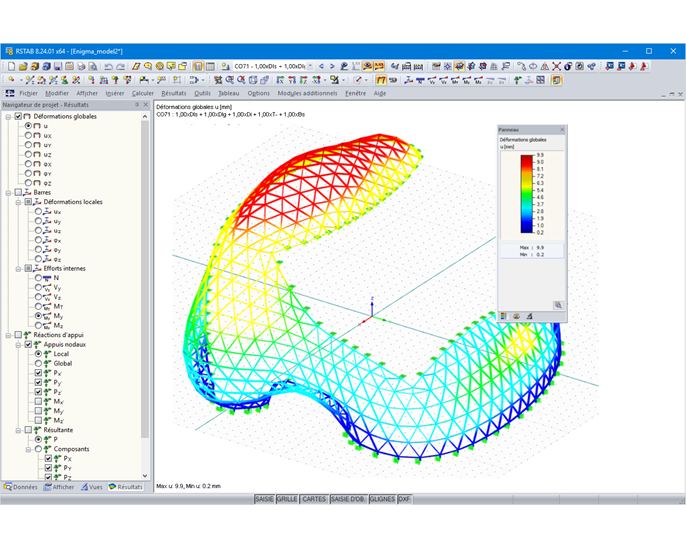Create a new model with the New icon
The width and height of the screenshot is (686, 549).
[x=11, y=66]
